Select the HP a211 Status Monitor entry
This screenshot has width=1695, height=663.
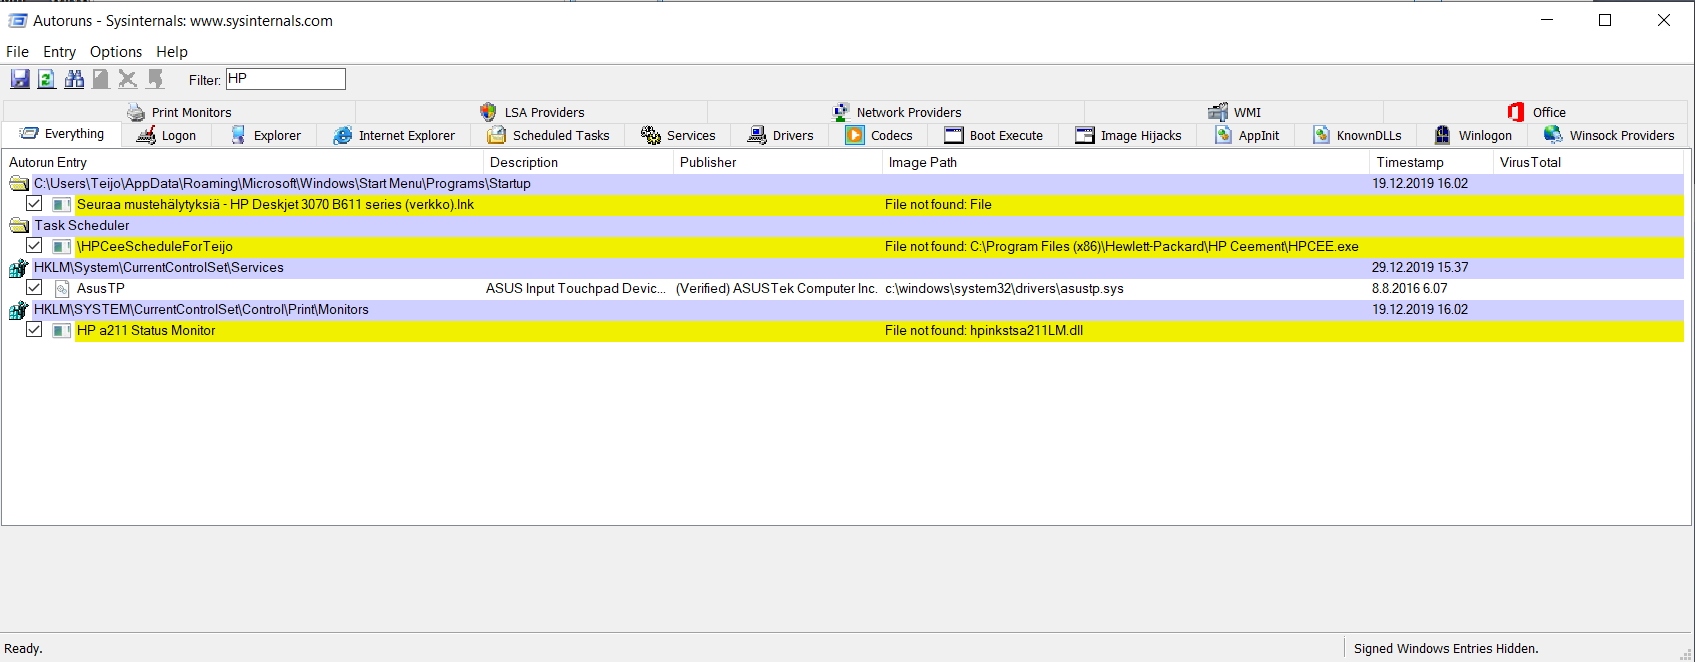pyautogui.click(x=146, y=330)
